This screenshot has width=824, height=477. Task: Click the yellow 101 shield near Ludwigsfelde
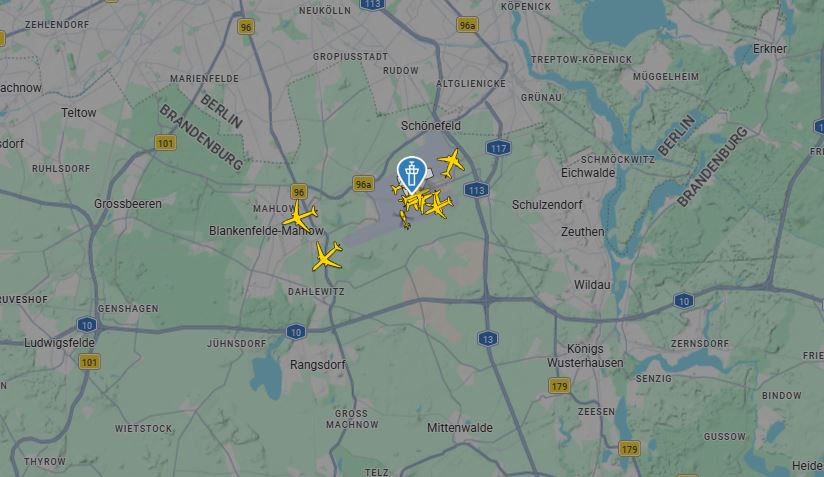click(x=89, y=361)
